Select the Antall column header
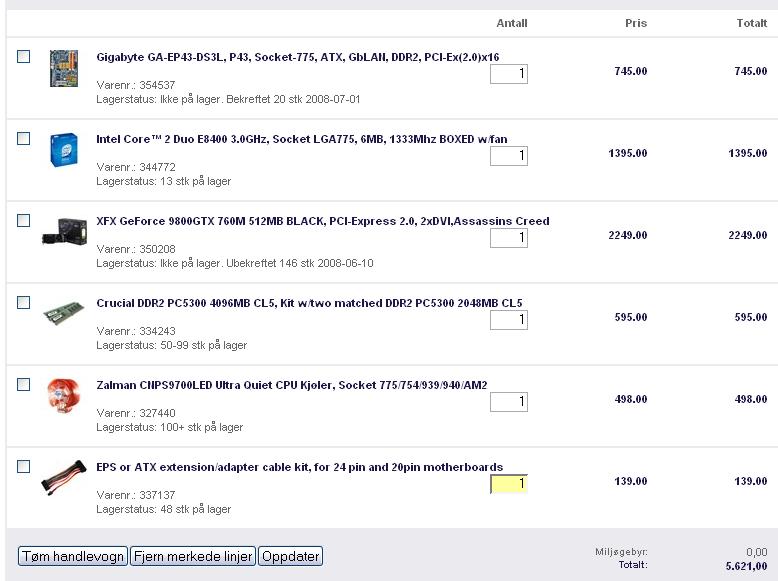 512,23
